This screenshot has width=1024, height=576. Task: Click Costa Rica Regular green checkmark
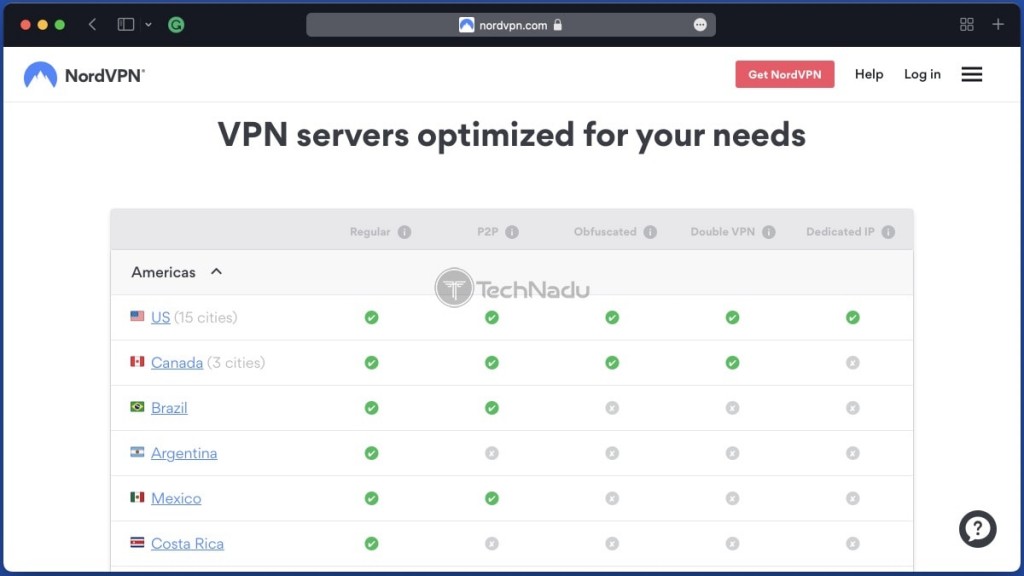372,543
